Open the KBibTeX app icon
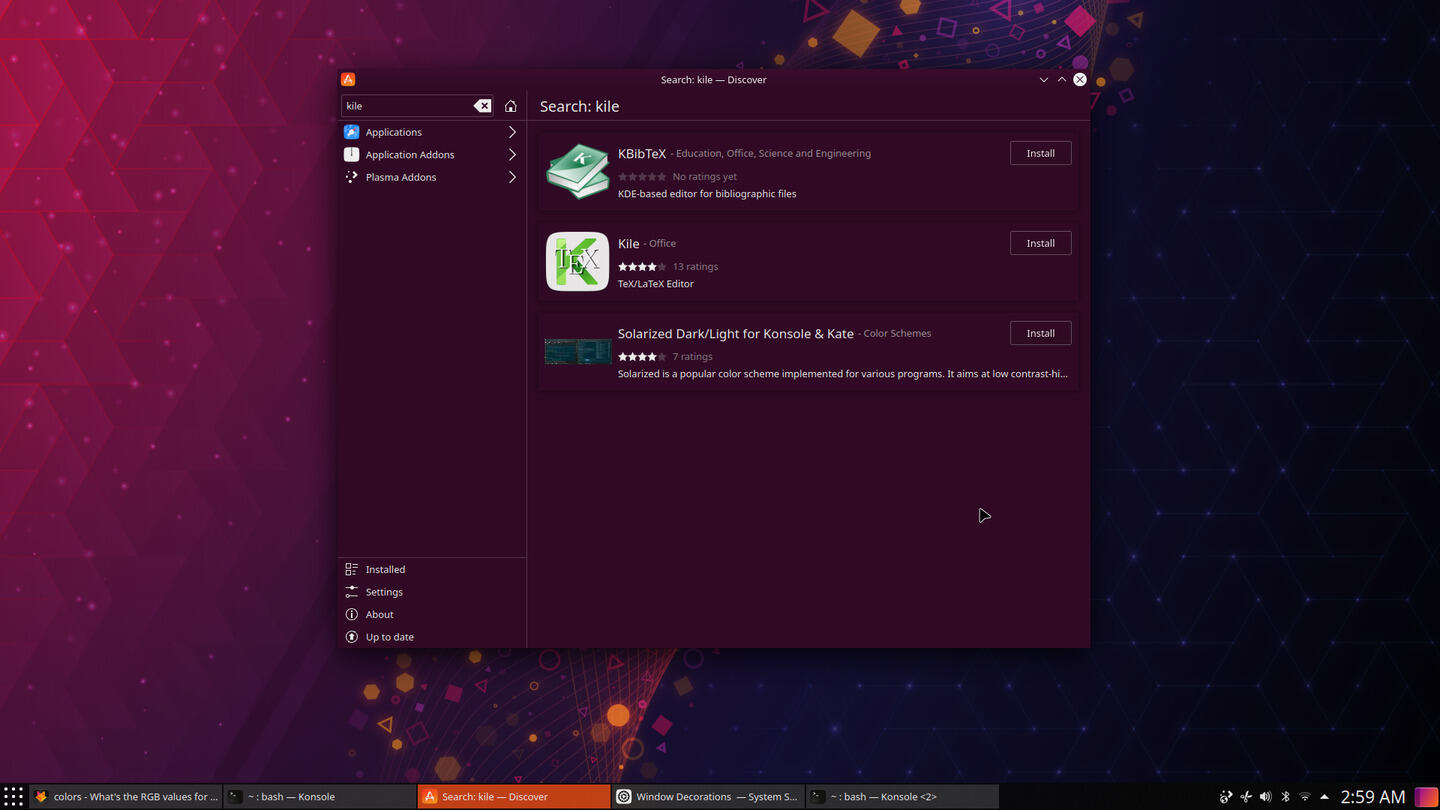 click(x=577, y=171)
